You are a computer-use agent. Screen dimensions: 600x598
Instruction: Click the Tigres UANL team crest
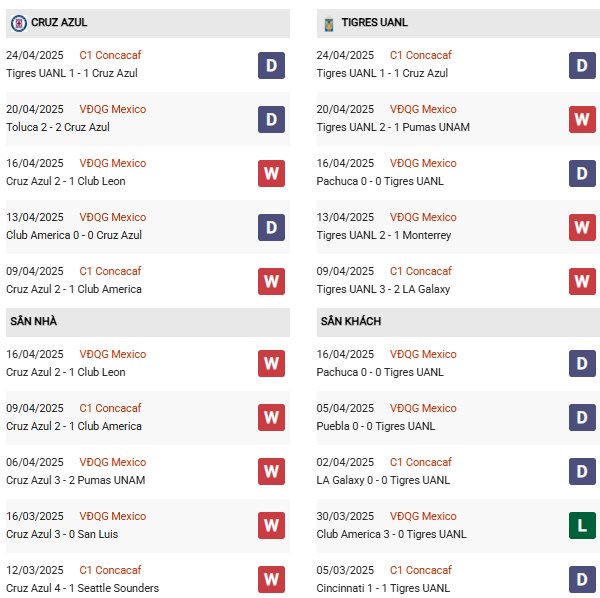tap(329, 24)
